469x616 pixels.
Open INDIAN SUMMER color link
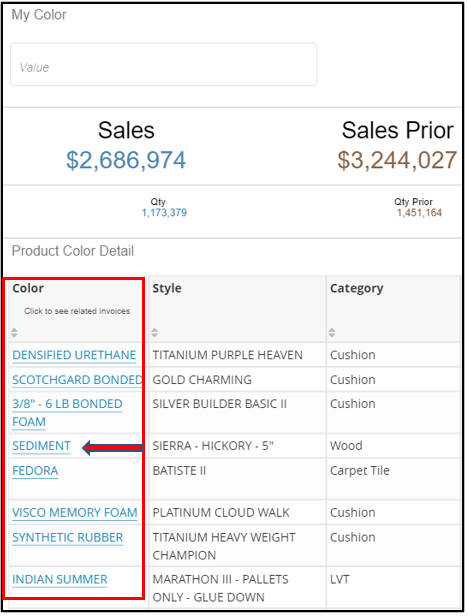(60, 579)
